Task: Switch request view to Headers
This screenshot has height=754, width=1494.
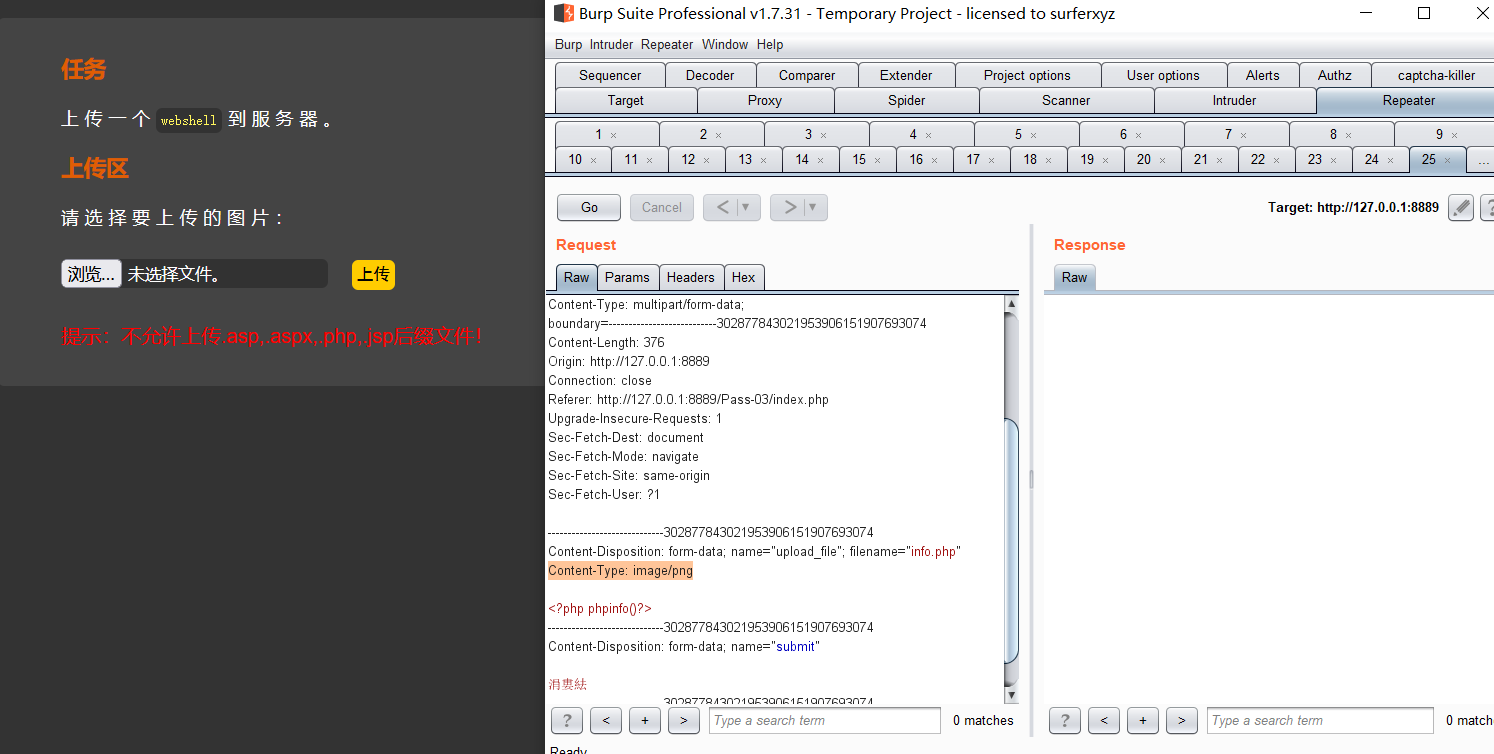Action: point(691,277)
